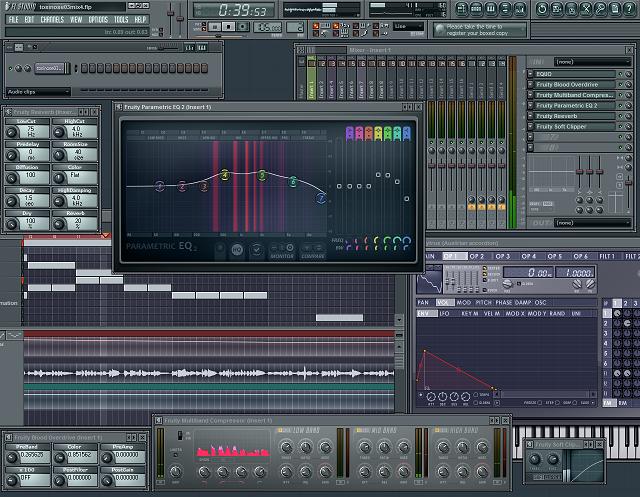Toggle the HQ button in Parametric EQ 2

237,249
